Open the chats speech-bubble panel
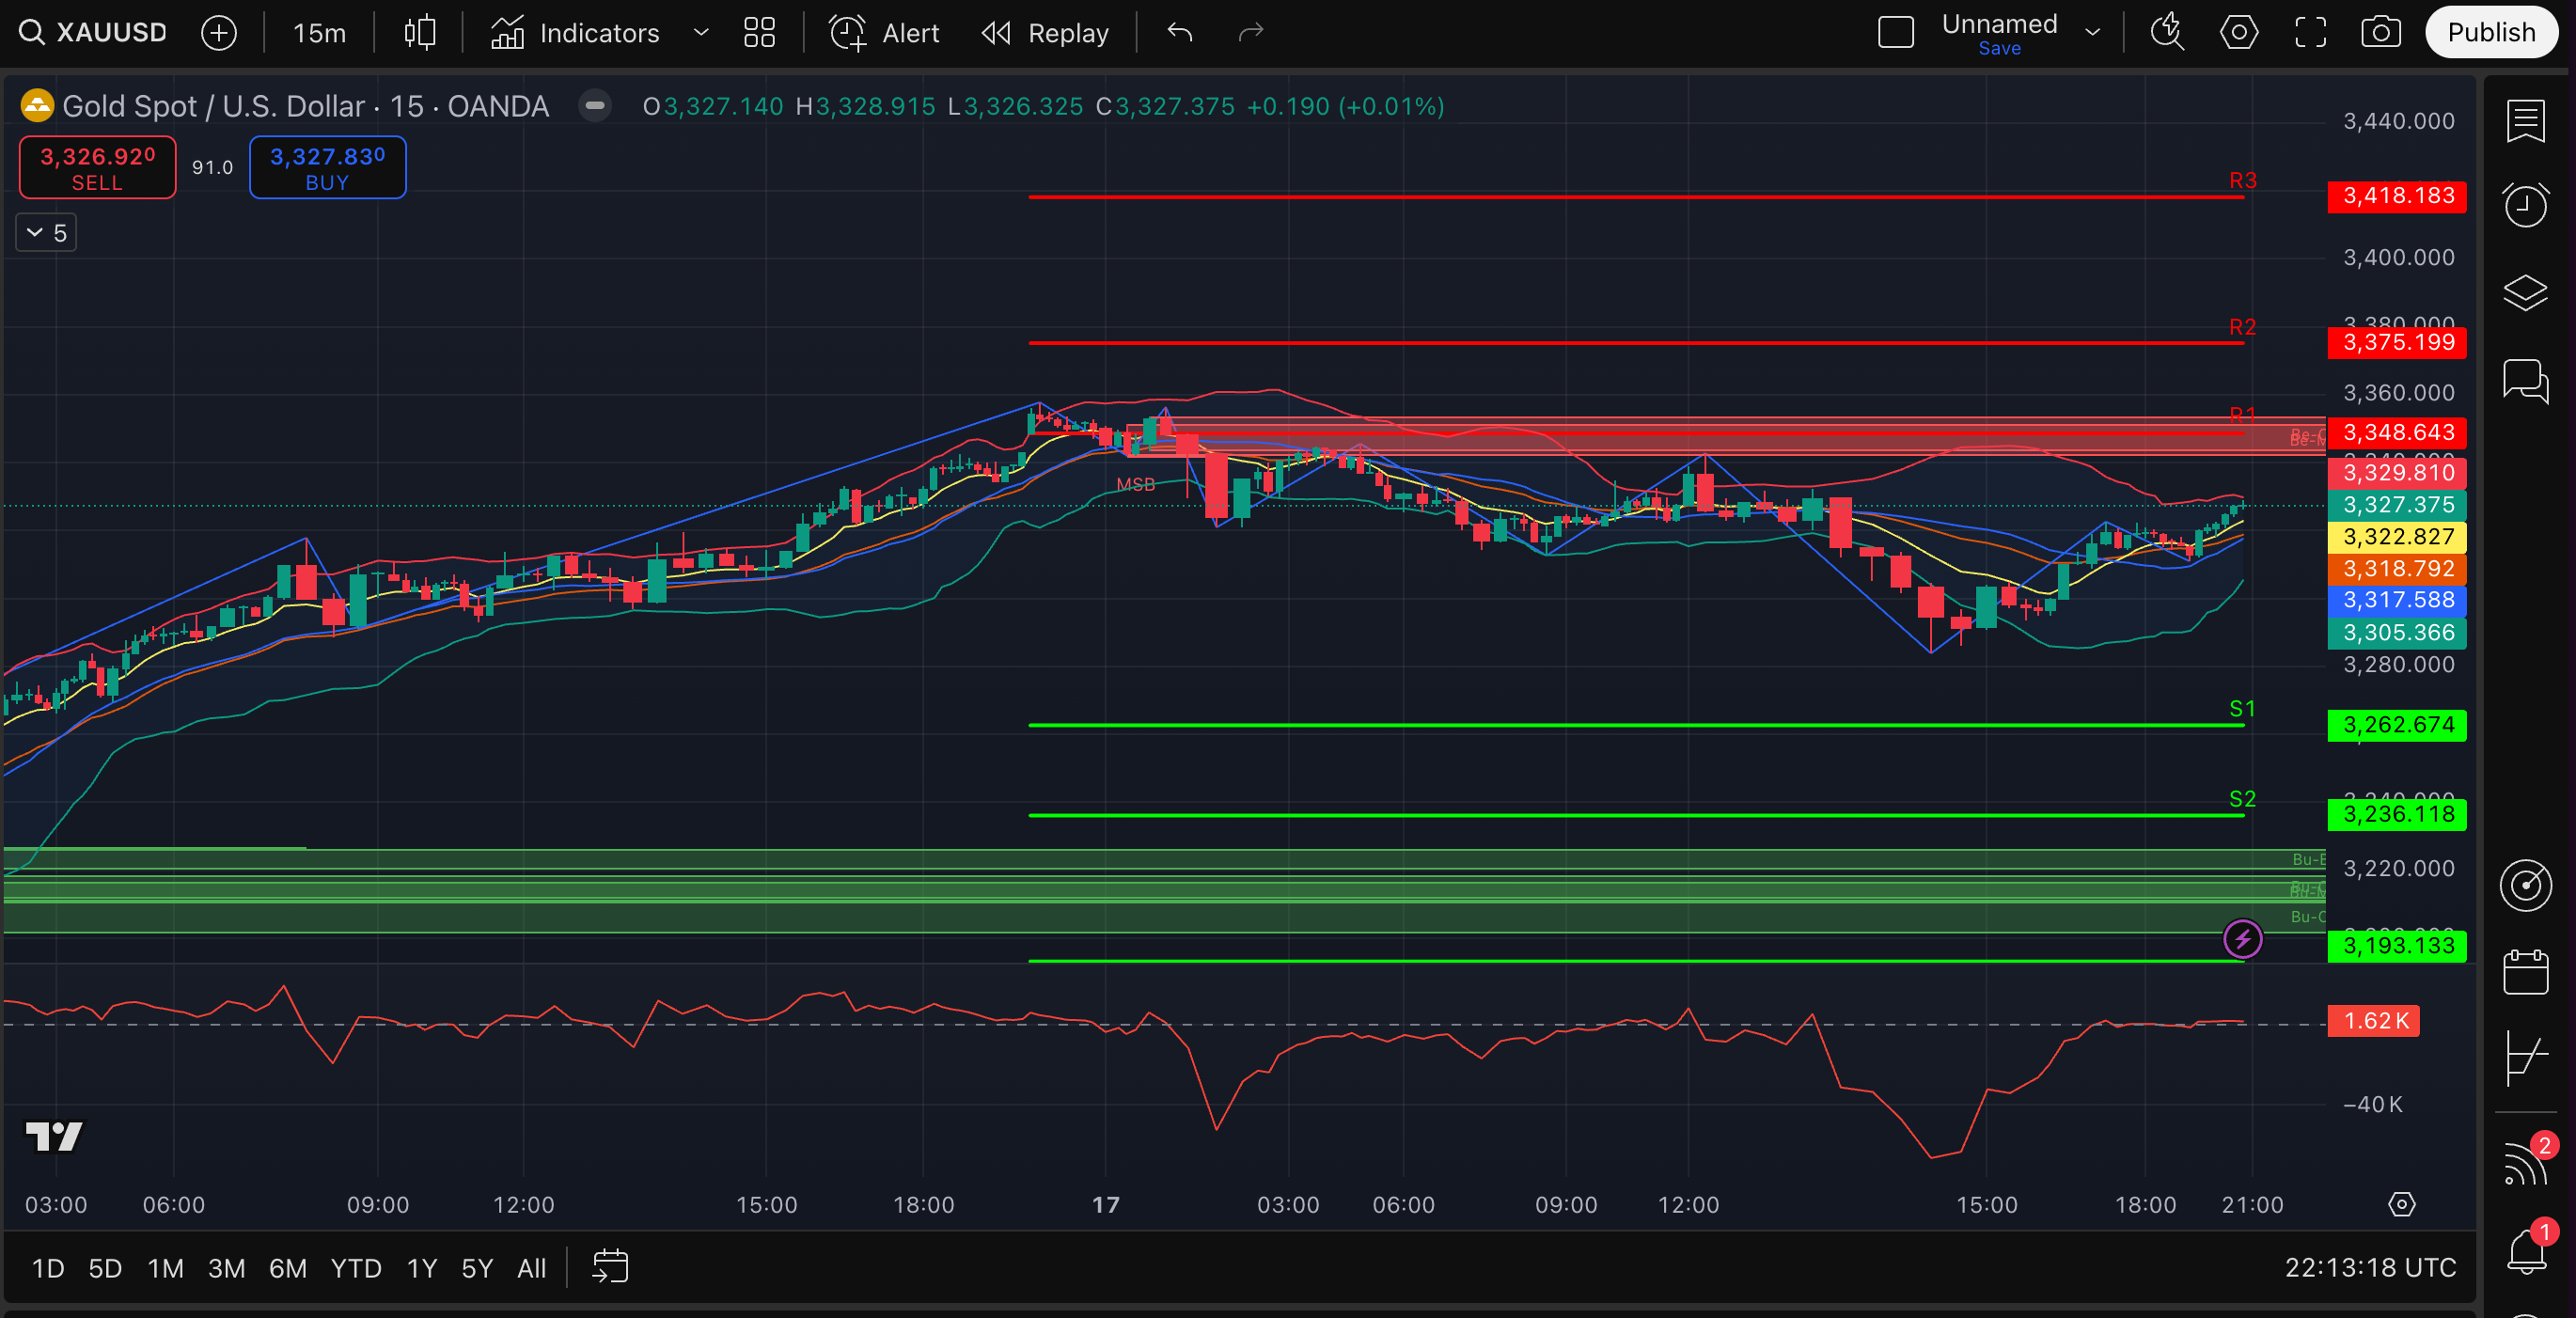Viewport: 2576px width, 1318px height. click(x=2526, y=381)
